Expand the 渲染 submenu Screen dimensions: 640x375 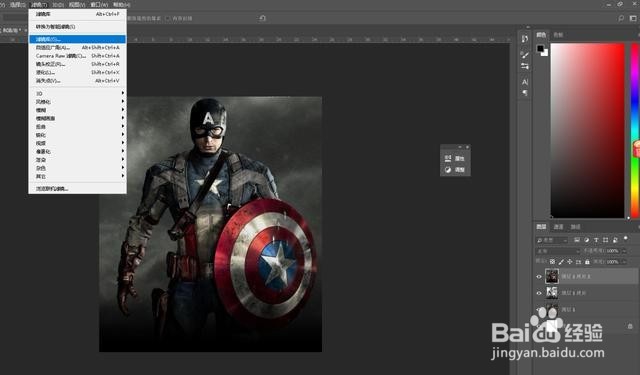tap(78, 160)
